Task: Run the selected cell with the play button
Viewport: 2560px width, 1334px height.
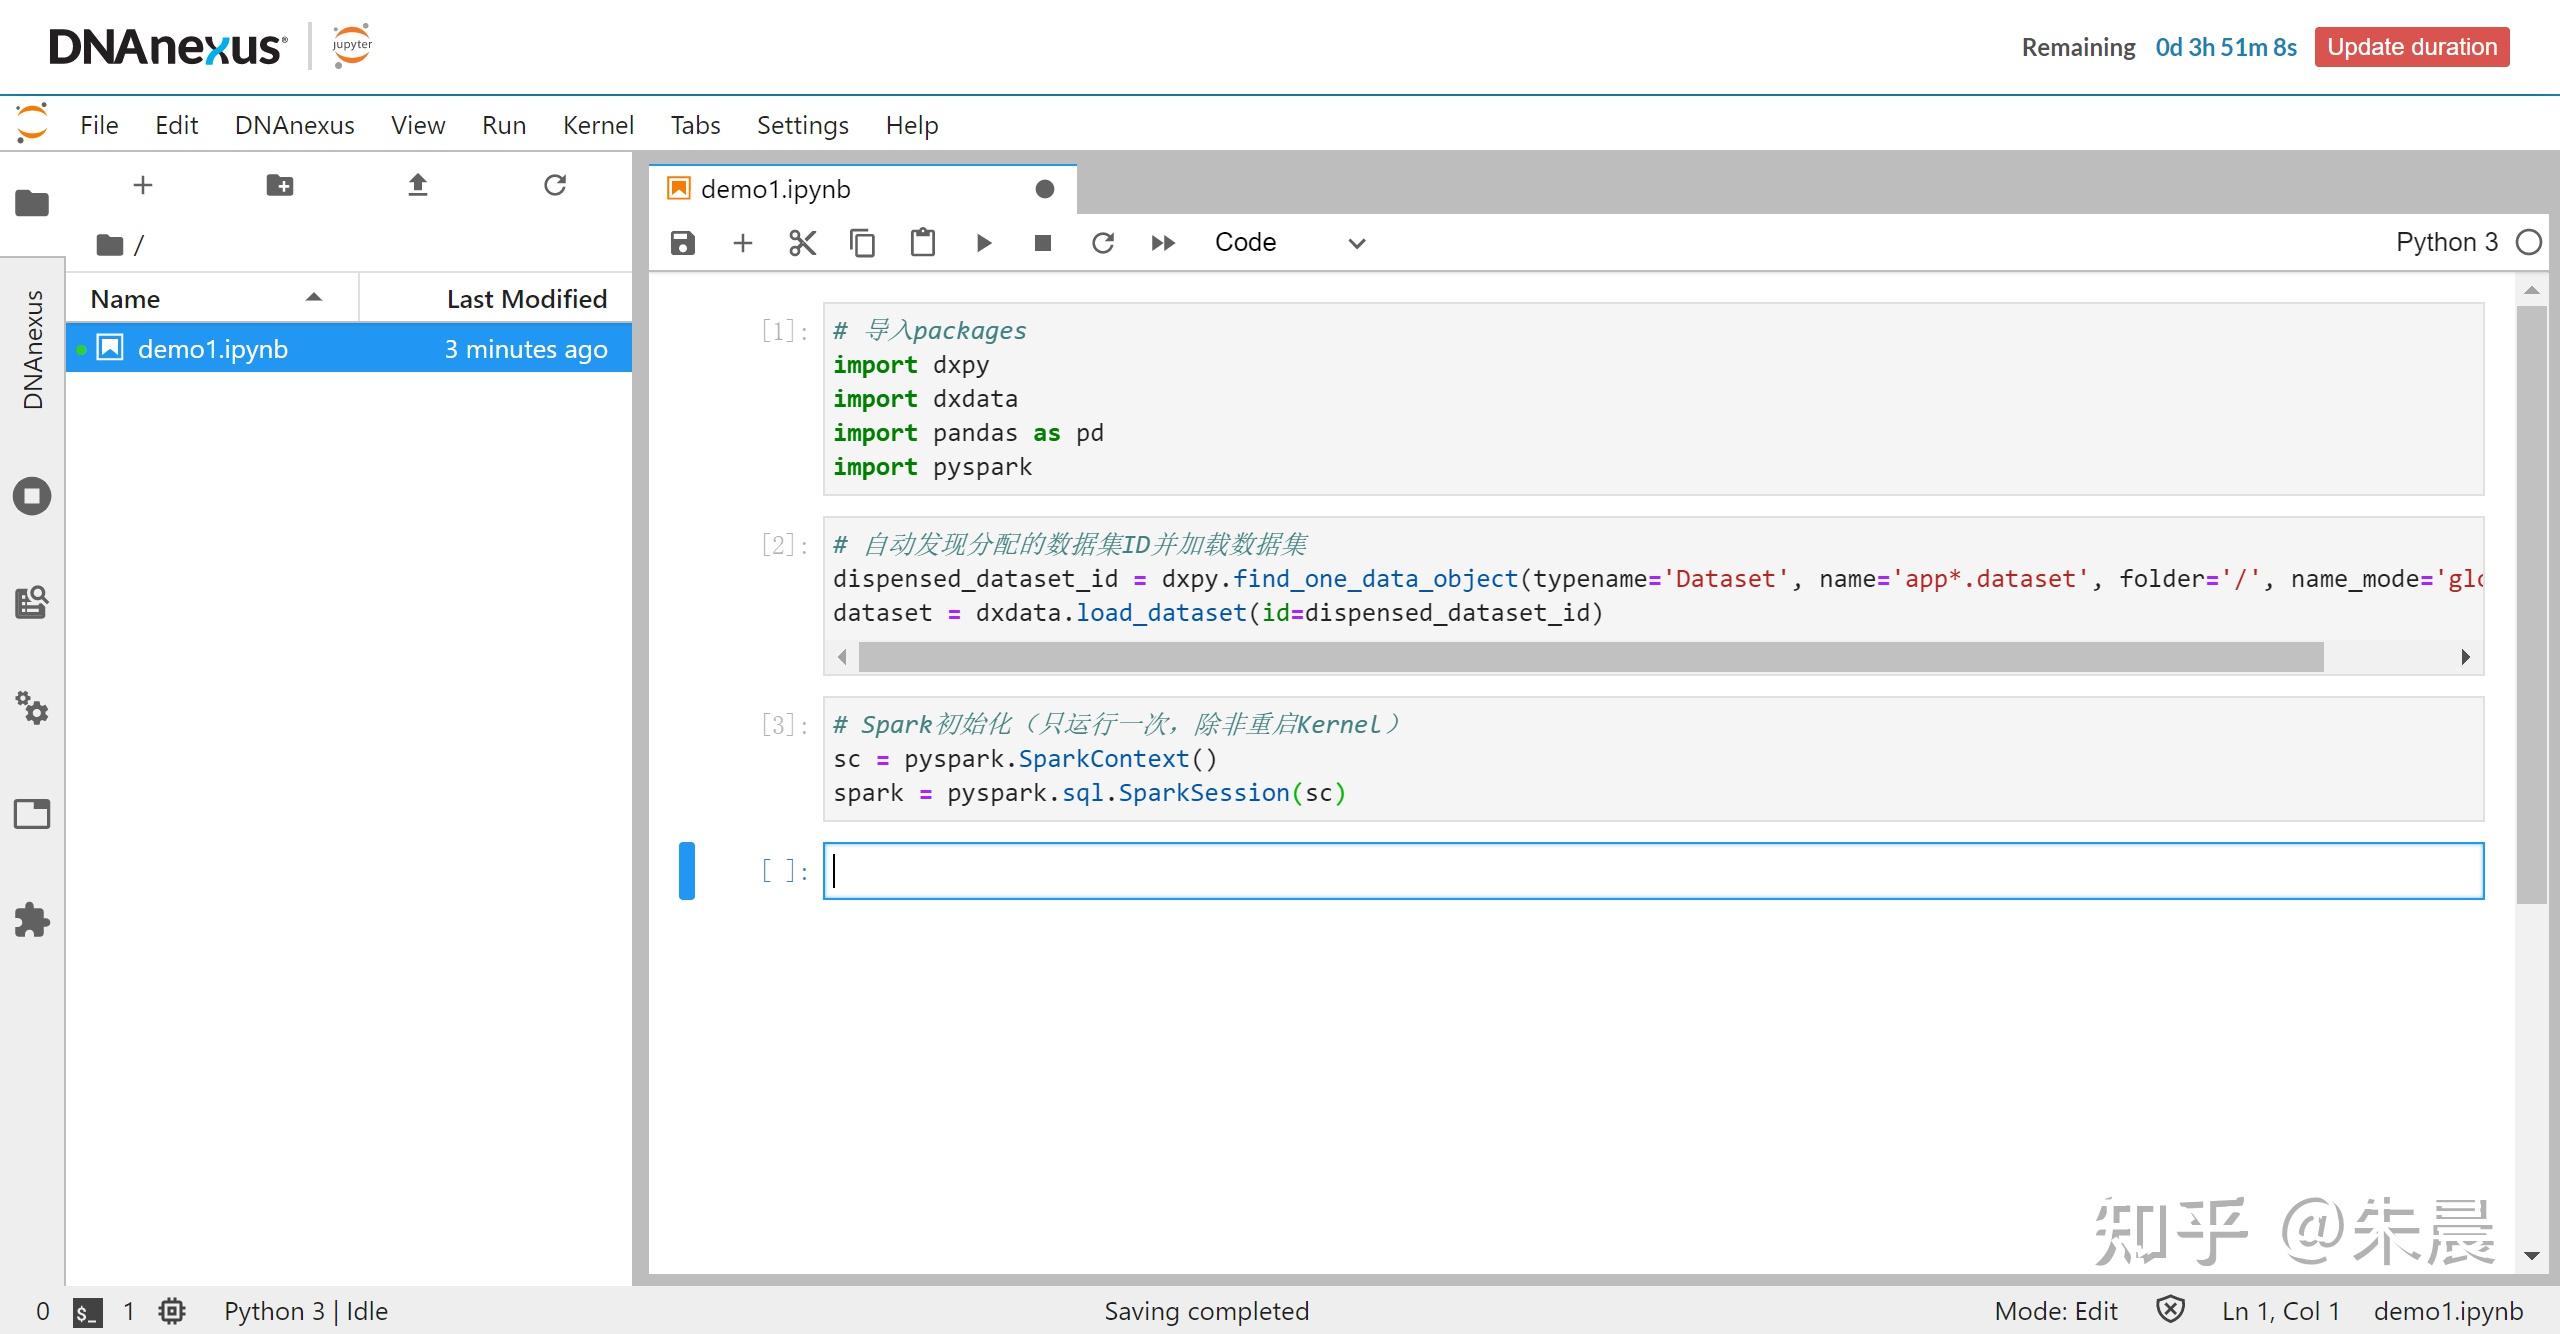Action: pos(983,243)
